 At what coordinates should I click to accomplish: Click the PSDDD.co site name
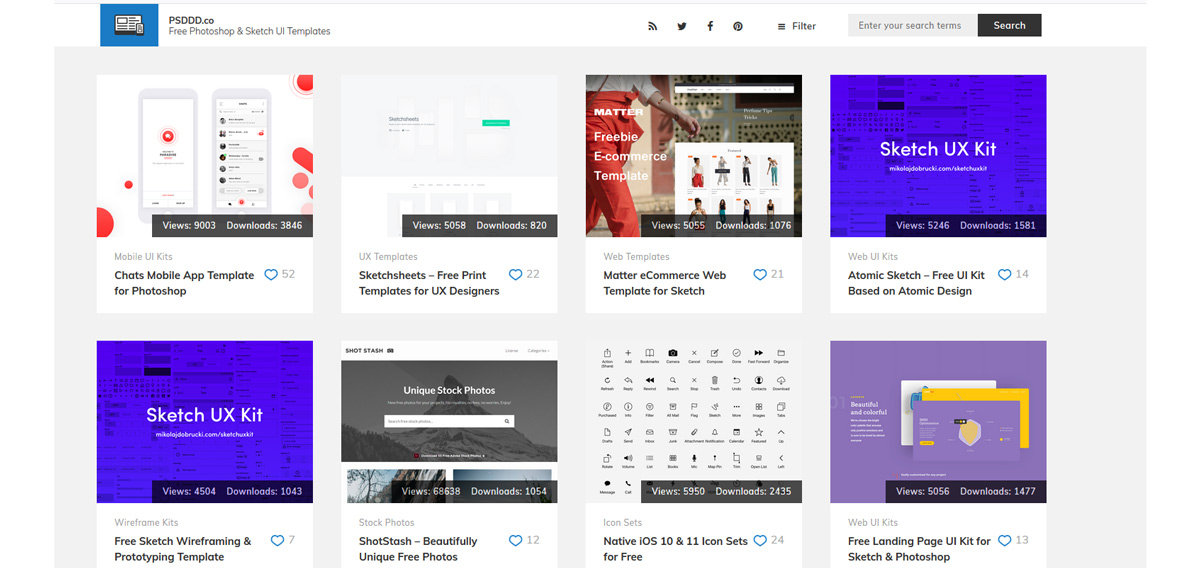pos(191,18)
